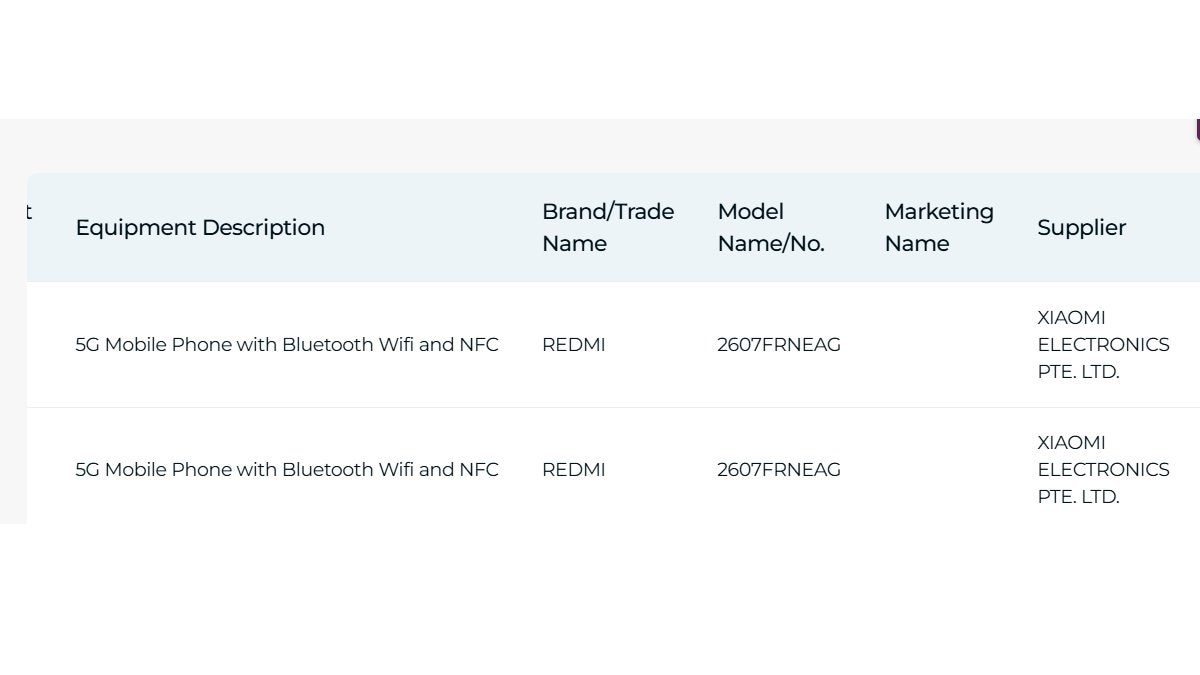Select REDMI brand in the second row
This screenshot has height=675, width=1200.
point(574,469)
